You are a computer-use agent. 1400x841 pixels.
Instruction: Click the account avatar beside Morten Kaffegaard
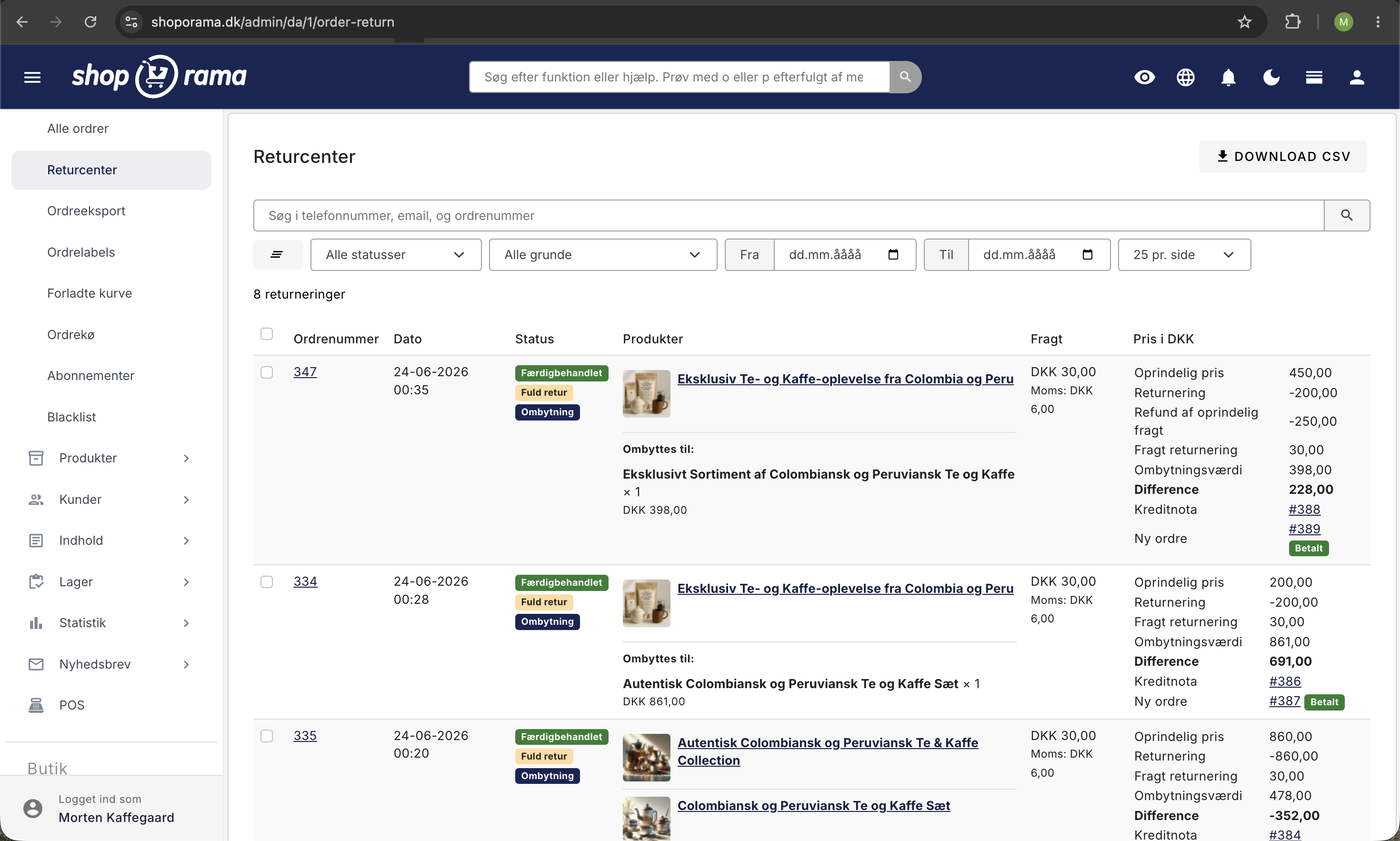tap(33, 808)
